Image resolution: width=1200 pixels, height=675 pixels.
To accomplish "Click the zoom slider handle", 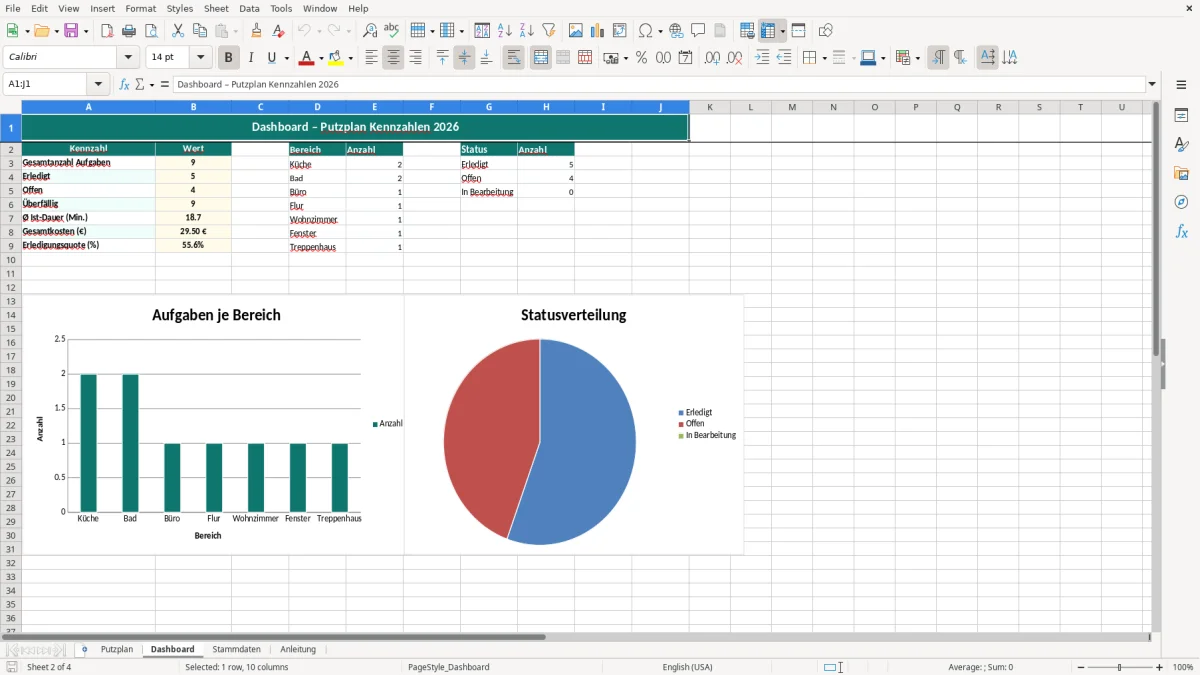I will pos(1120,667).
